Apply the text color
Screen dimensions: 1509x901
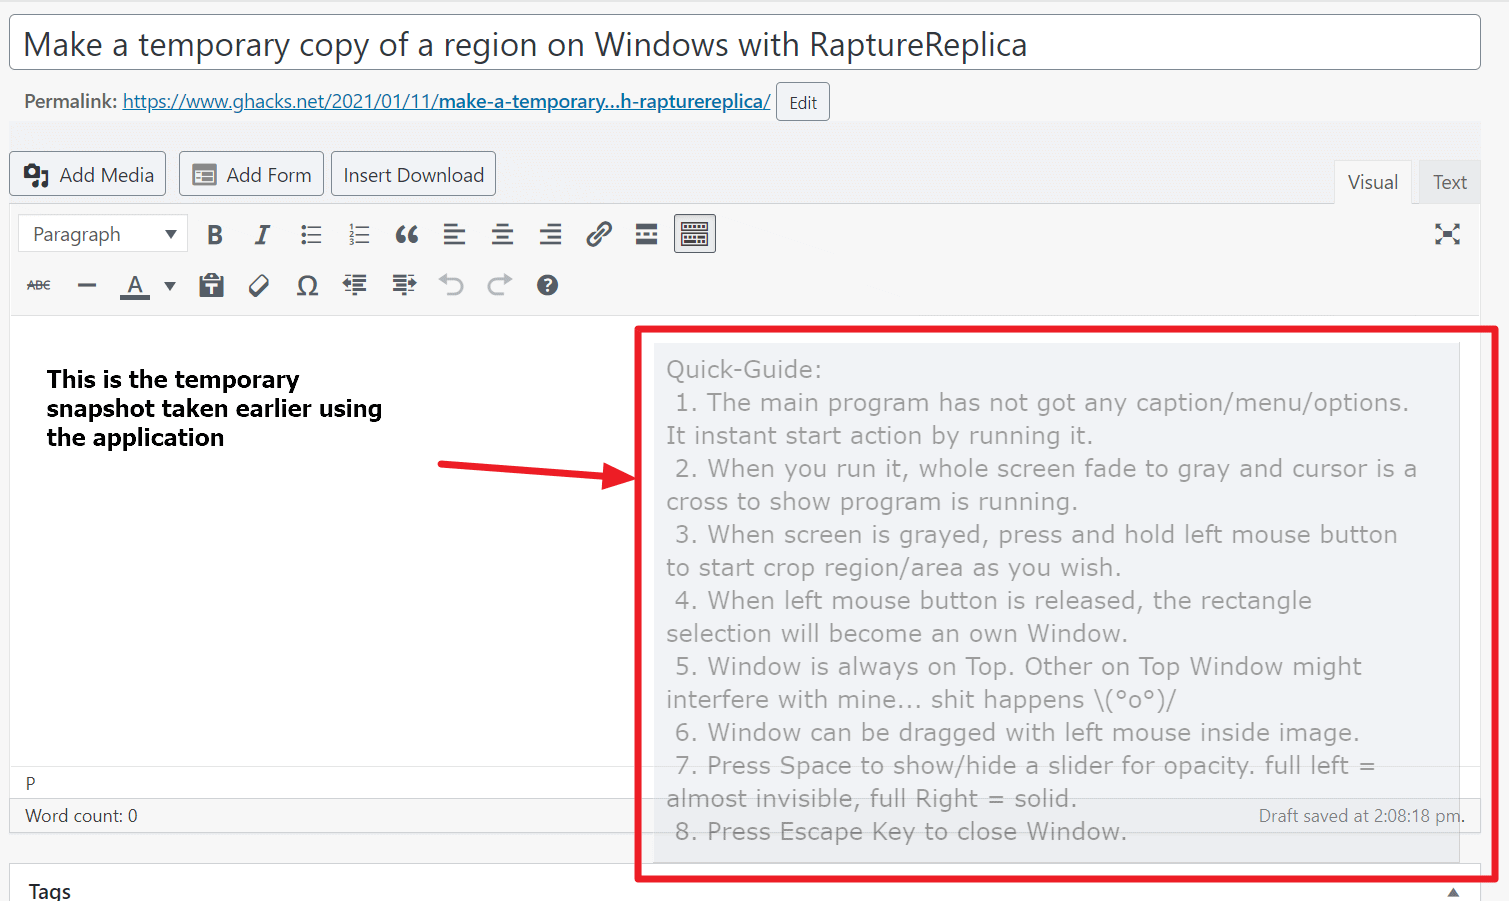[135, 286]
